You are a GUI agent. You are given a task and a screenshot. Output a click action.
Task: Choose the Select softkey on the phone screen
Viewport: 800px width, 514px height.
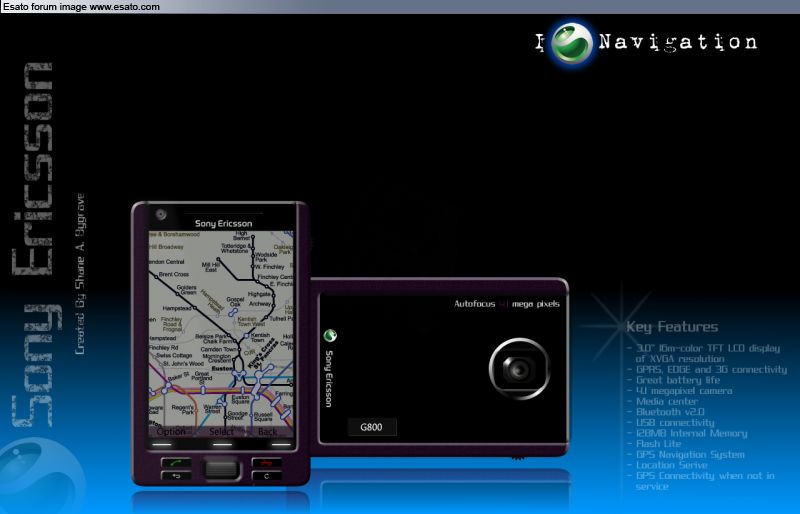(221, 432)
